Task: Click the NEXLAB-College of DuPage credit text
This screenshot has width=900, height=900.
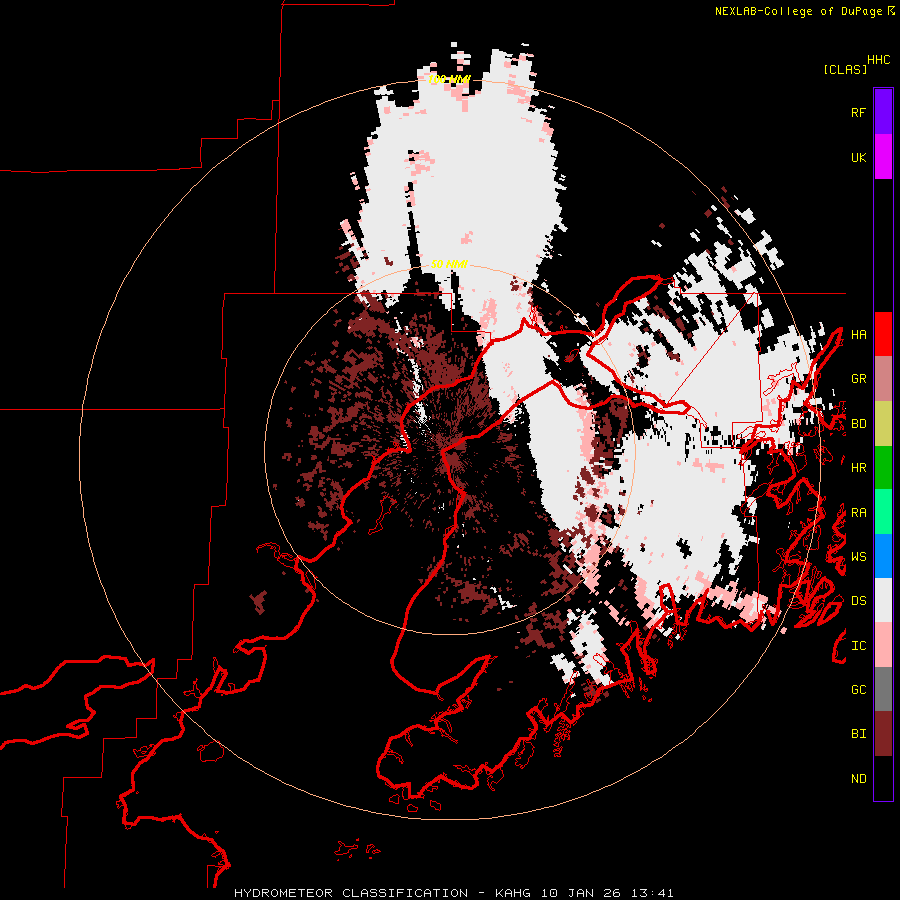Action: click(x=798, y=11)
